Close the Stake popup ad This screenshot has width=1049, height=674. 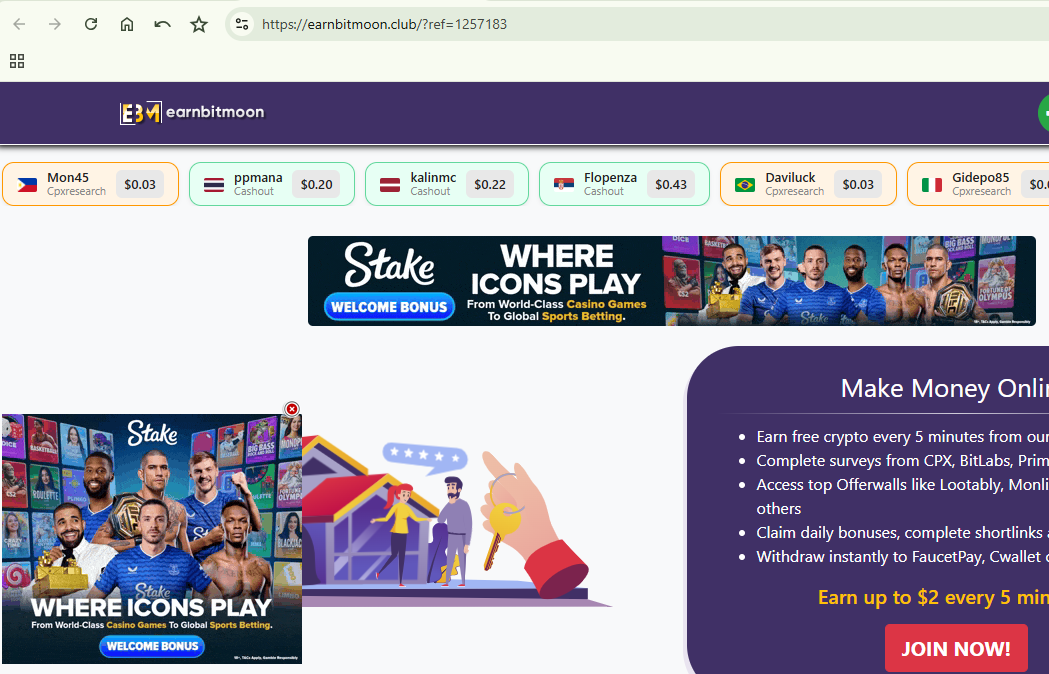292,409
